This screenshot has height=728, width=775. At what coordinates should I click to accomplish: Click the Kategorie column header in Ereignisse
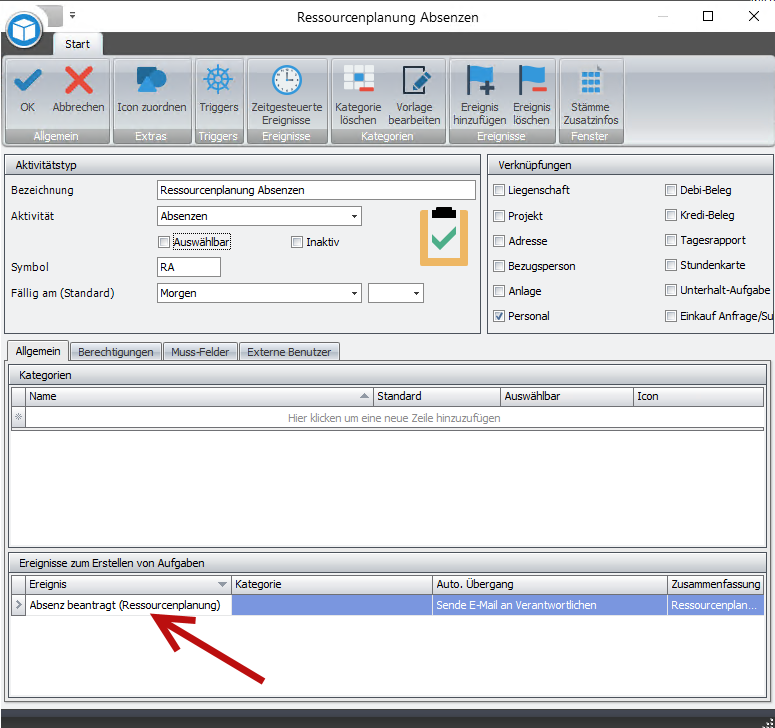tap(332, 584)
